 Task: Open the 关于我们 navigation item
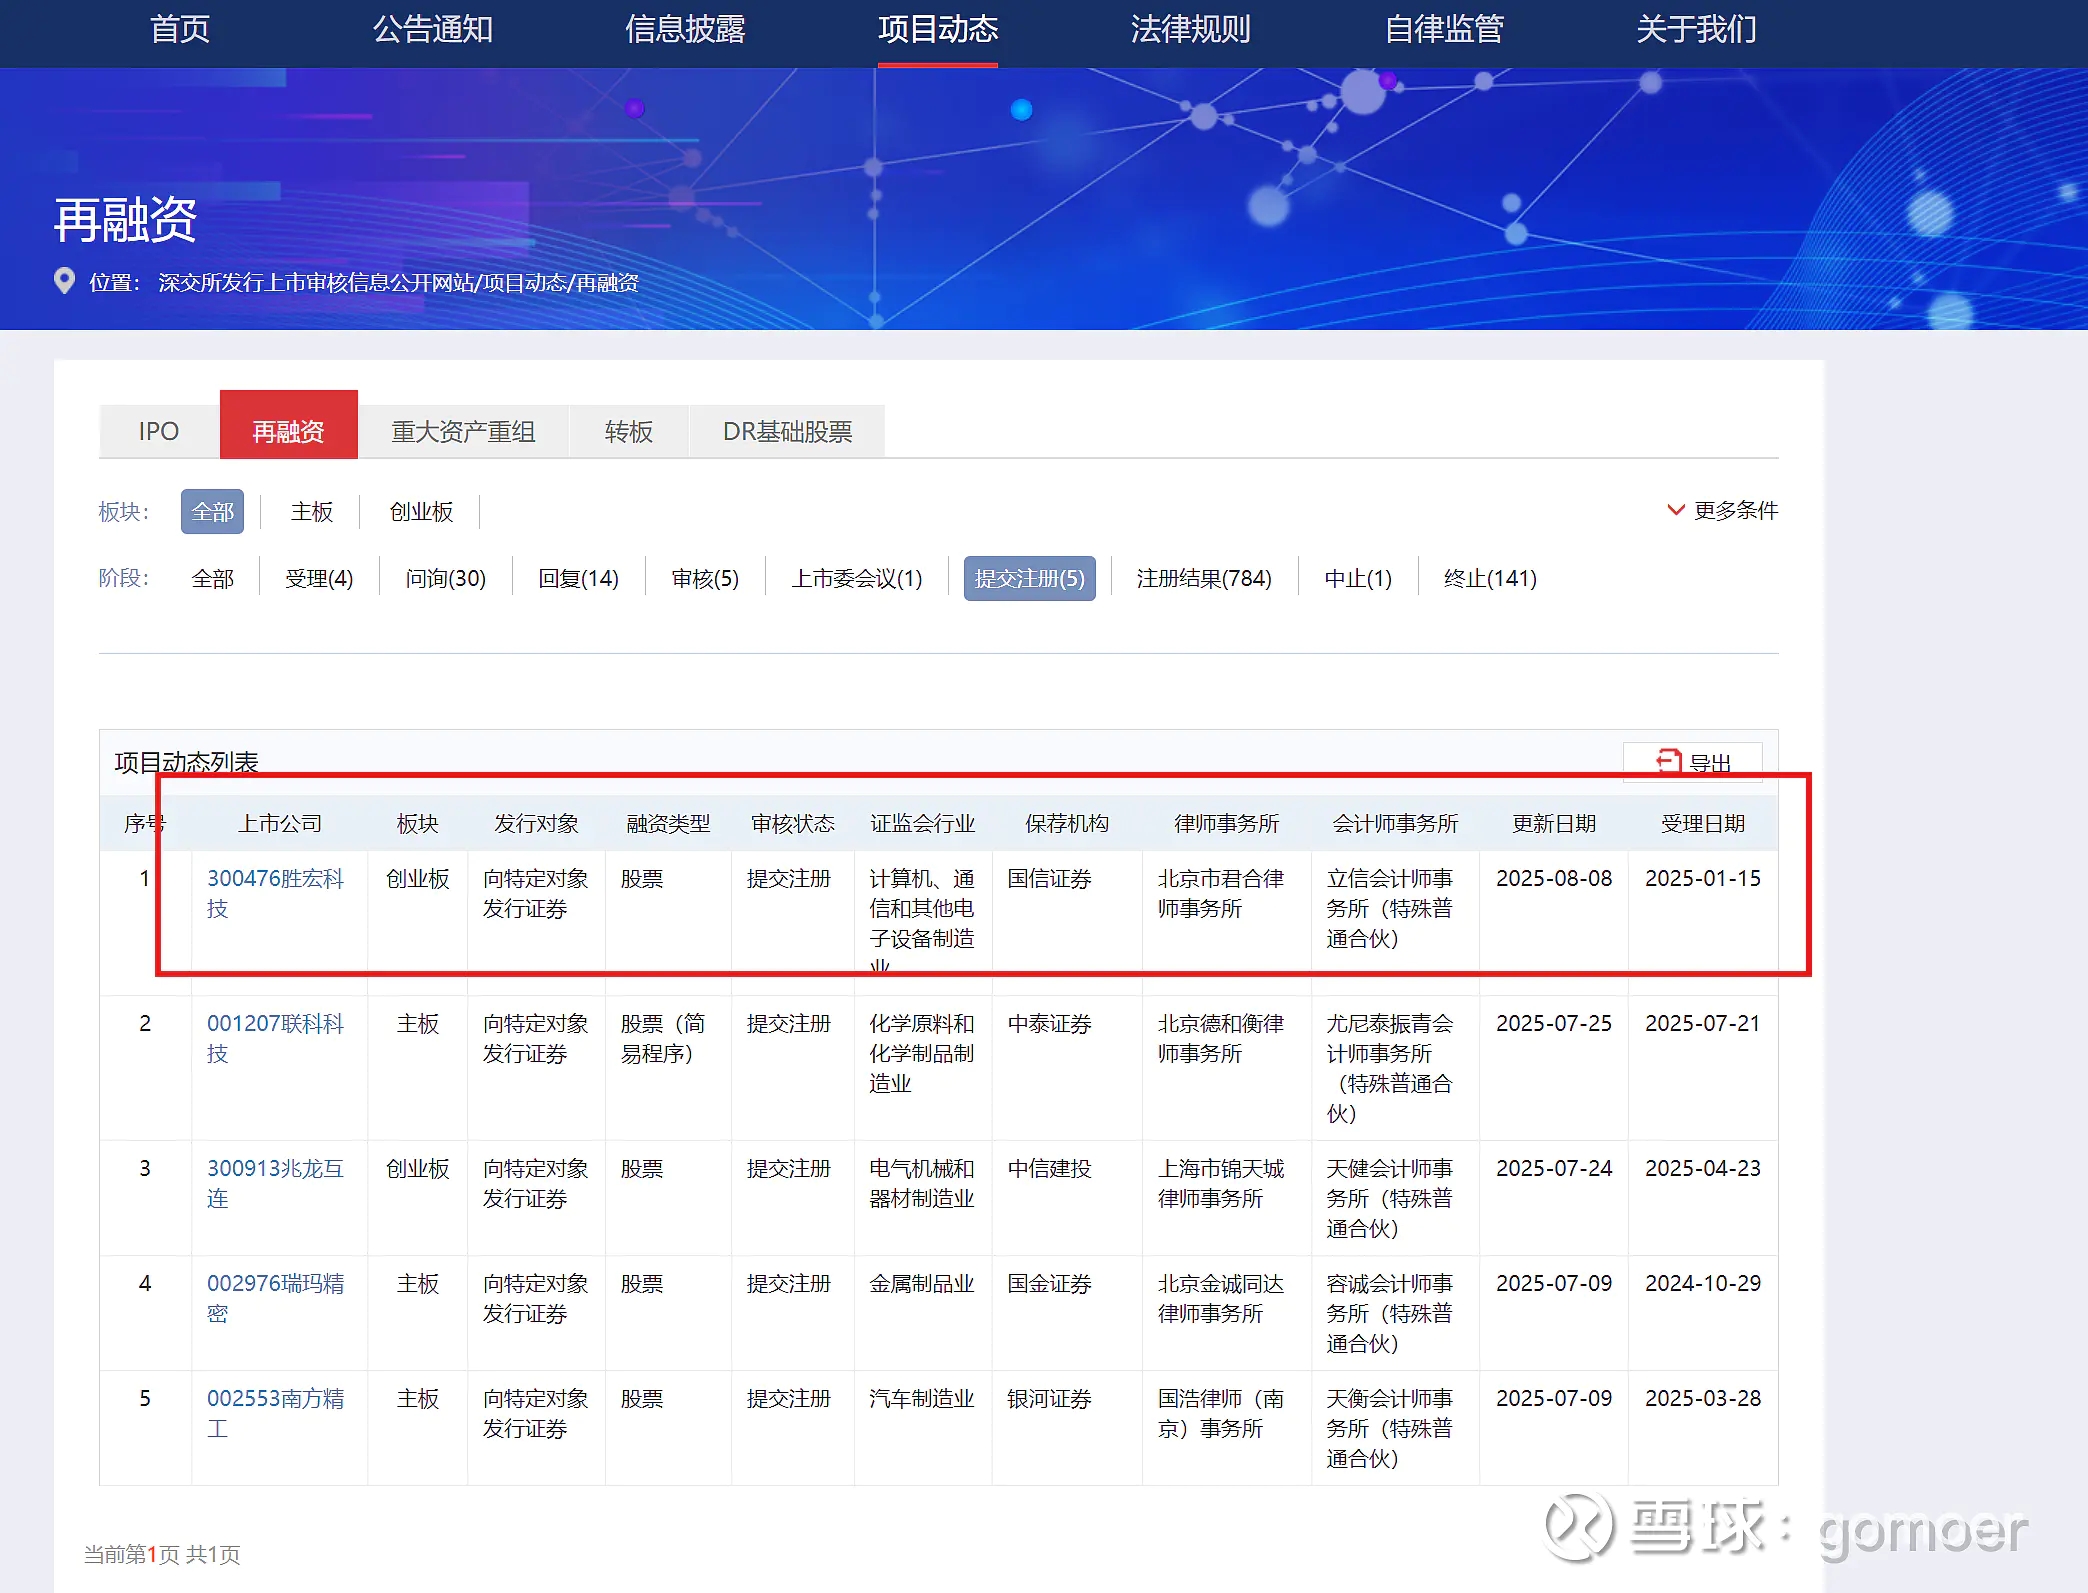coord(1696,29)
